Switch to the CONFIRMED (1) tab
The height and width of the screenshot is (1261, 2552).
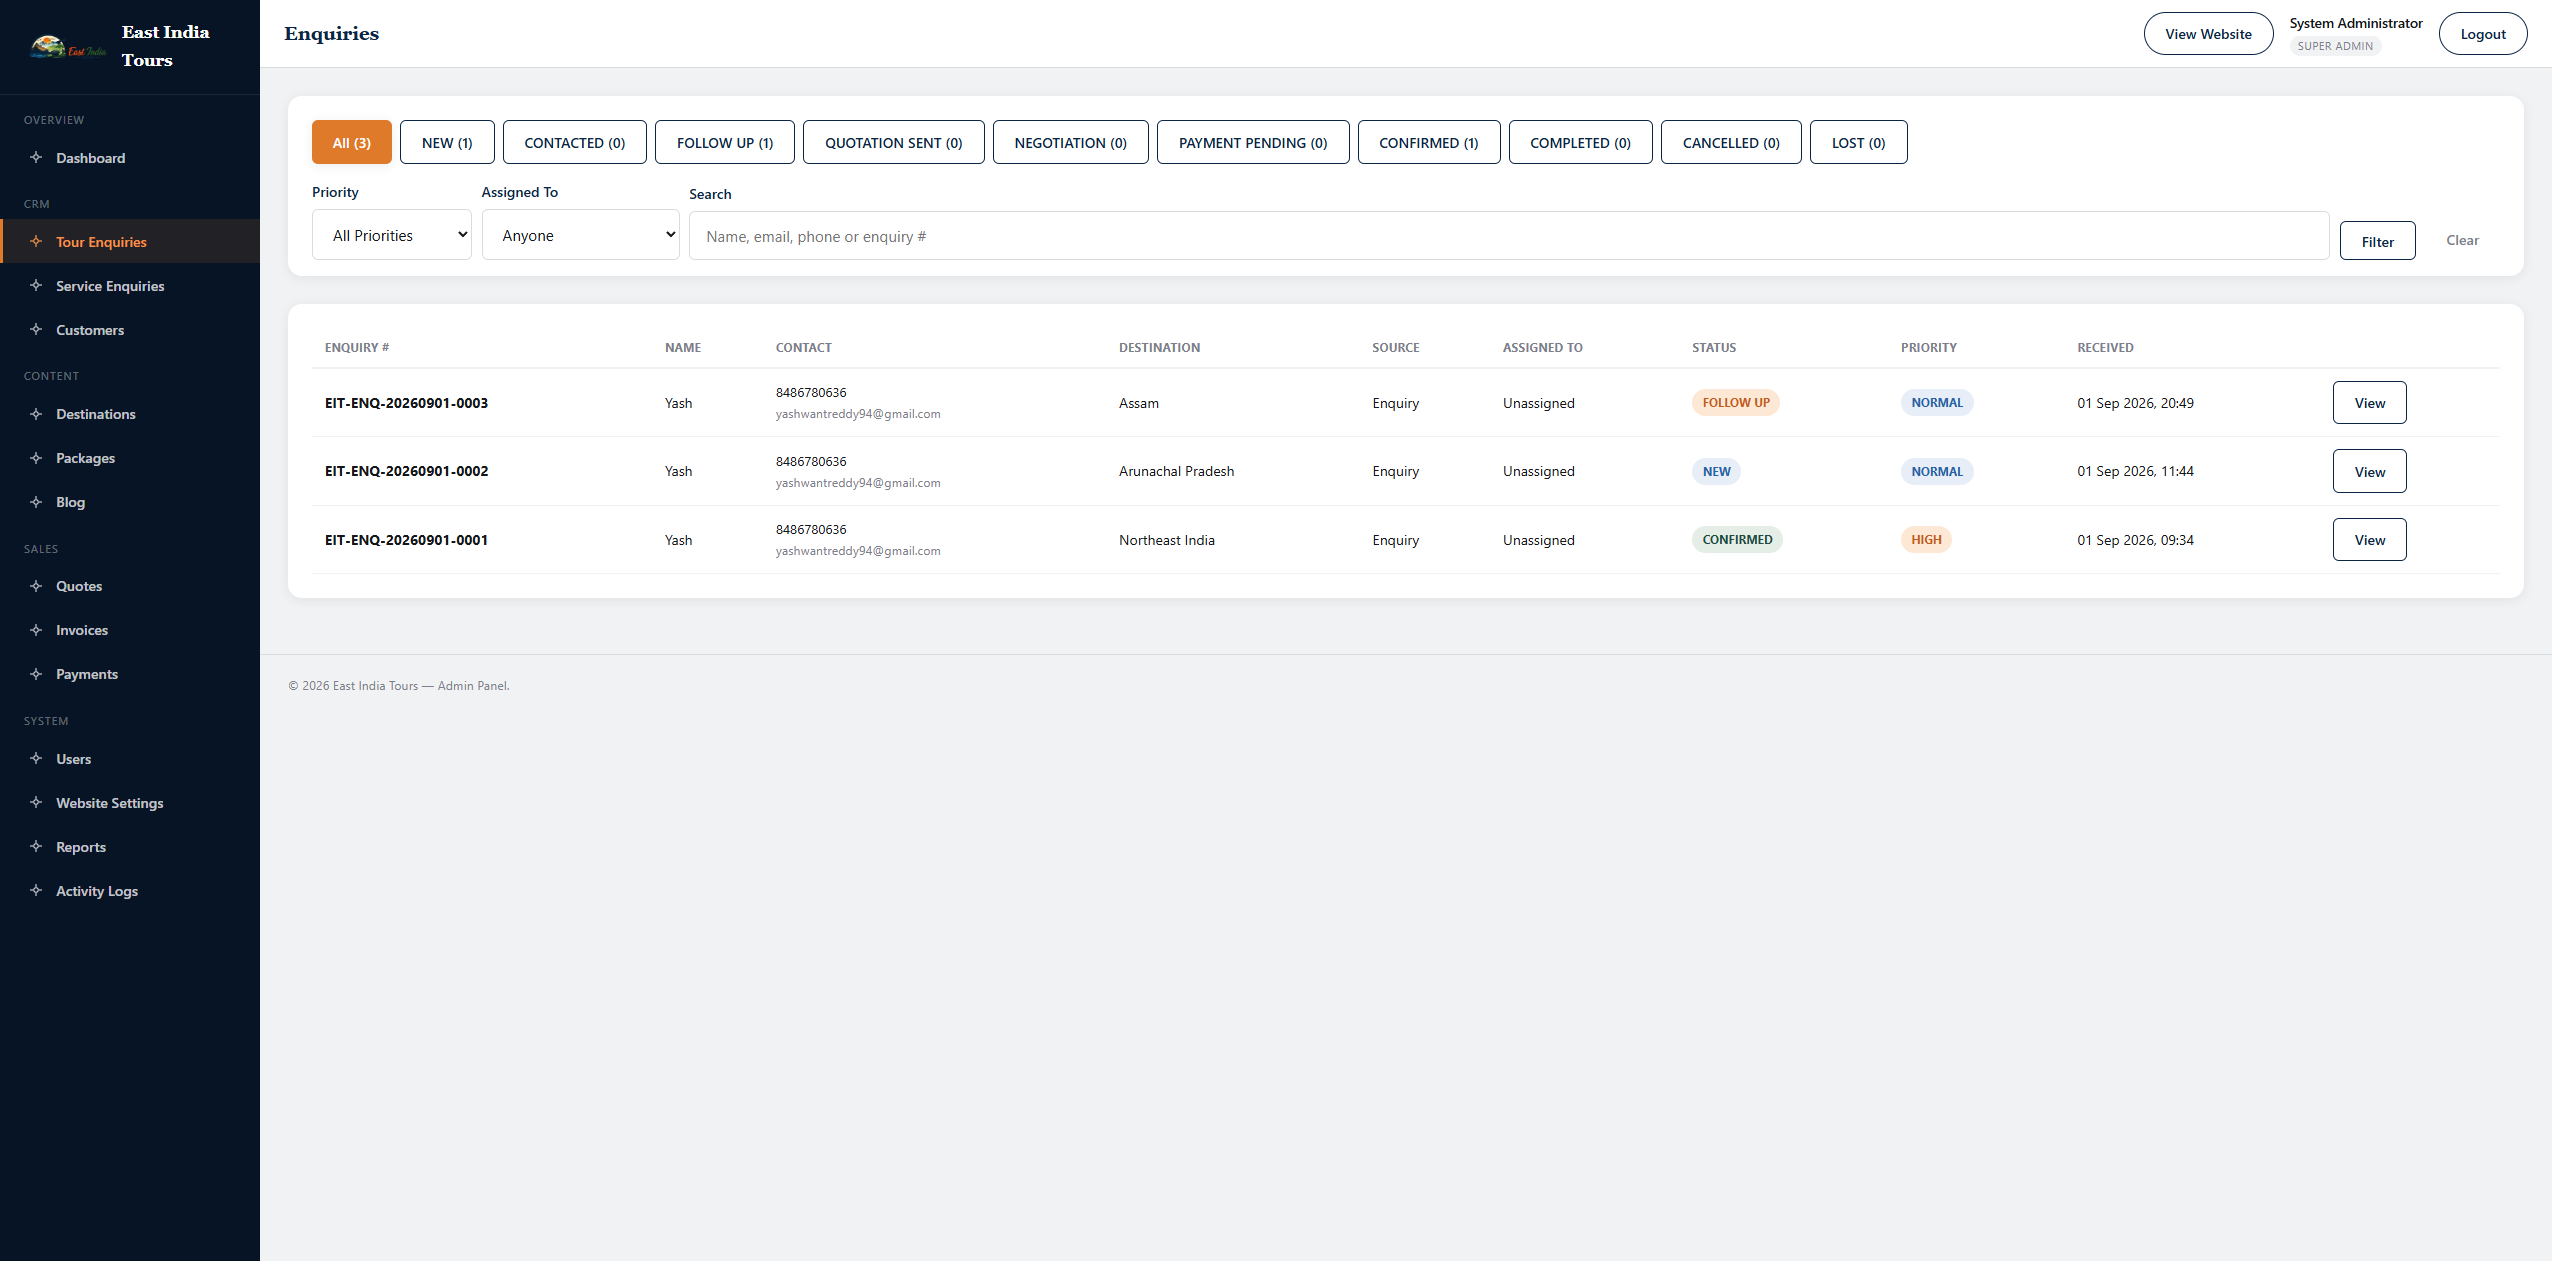1428,142
